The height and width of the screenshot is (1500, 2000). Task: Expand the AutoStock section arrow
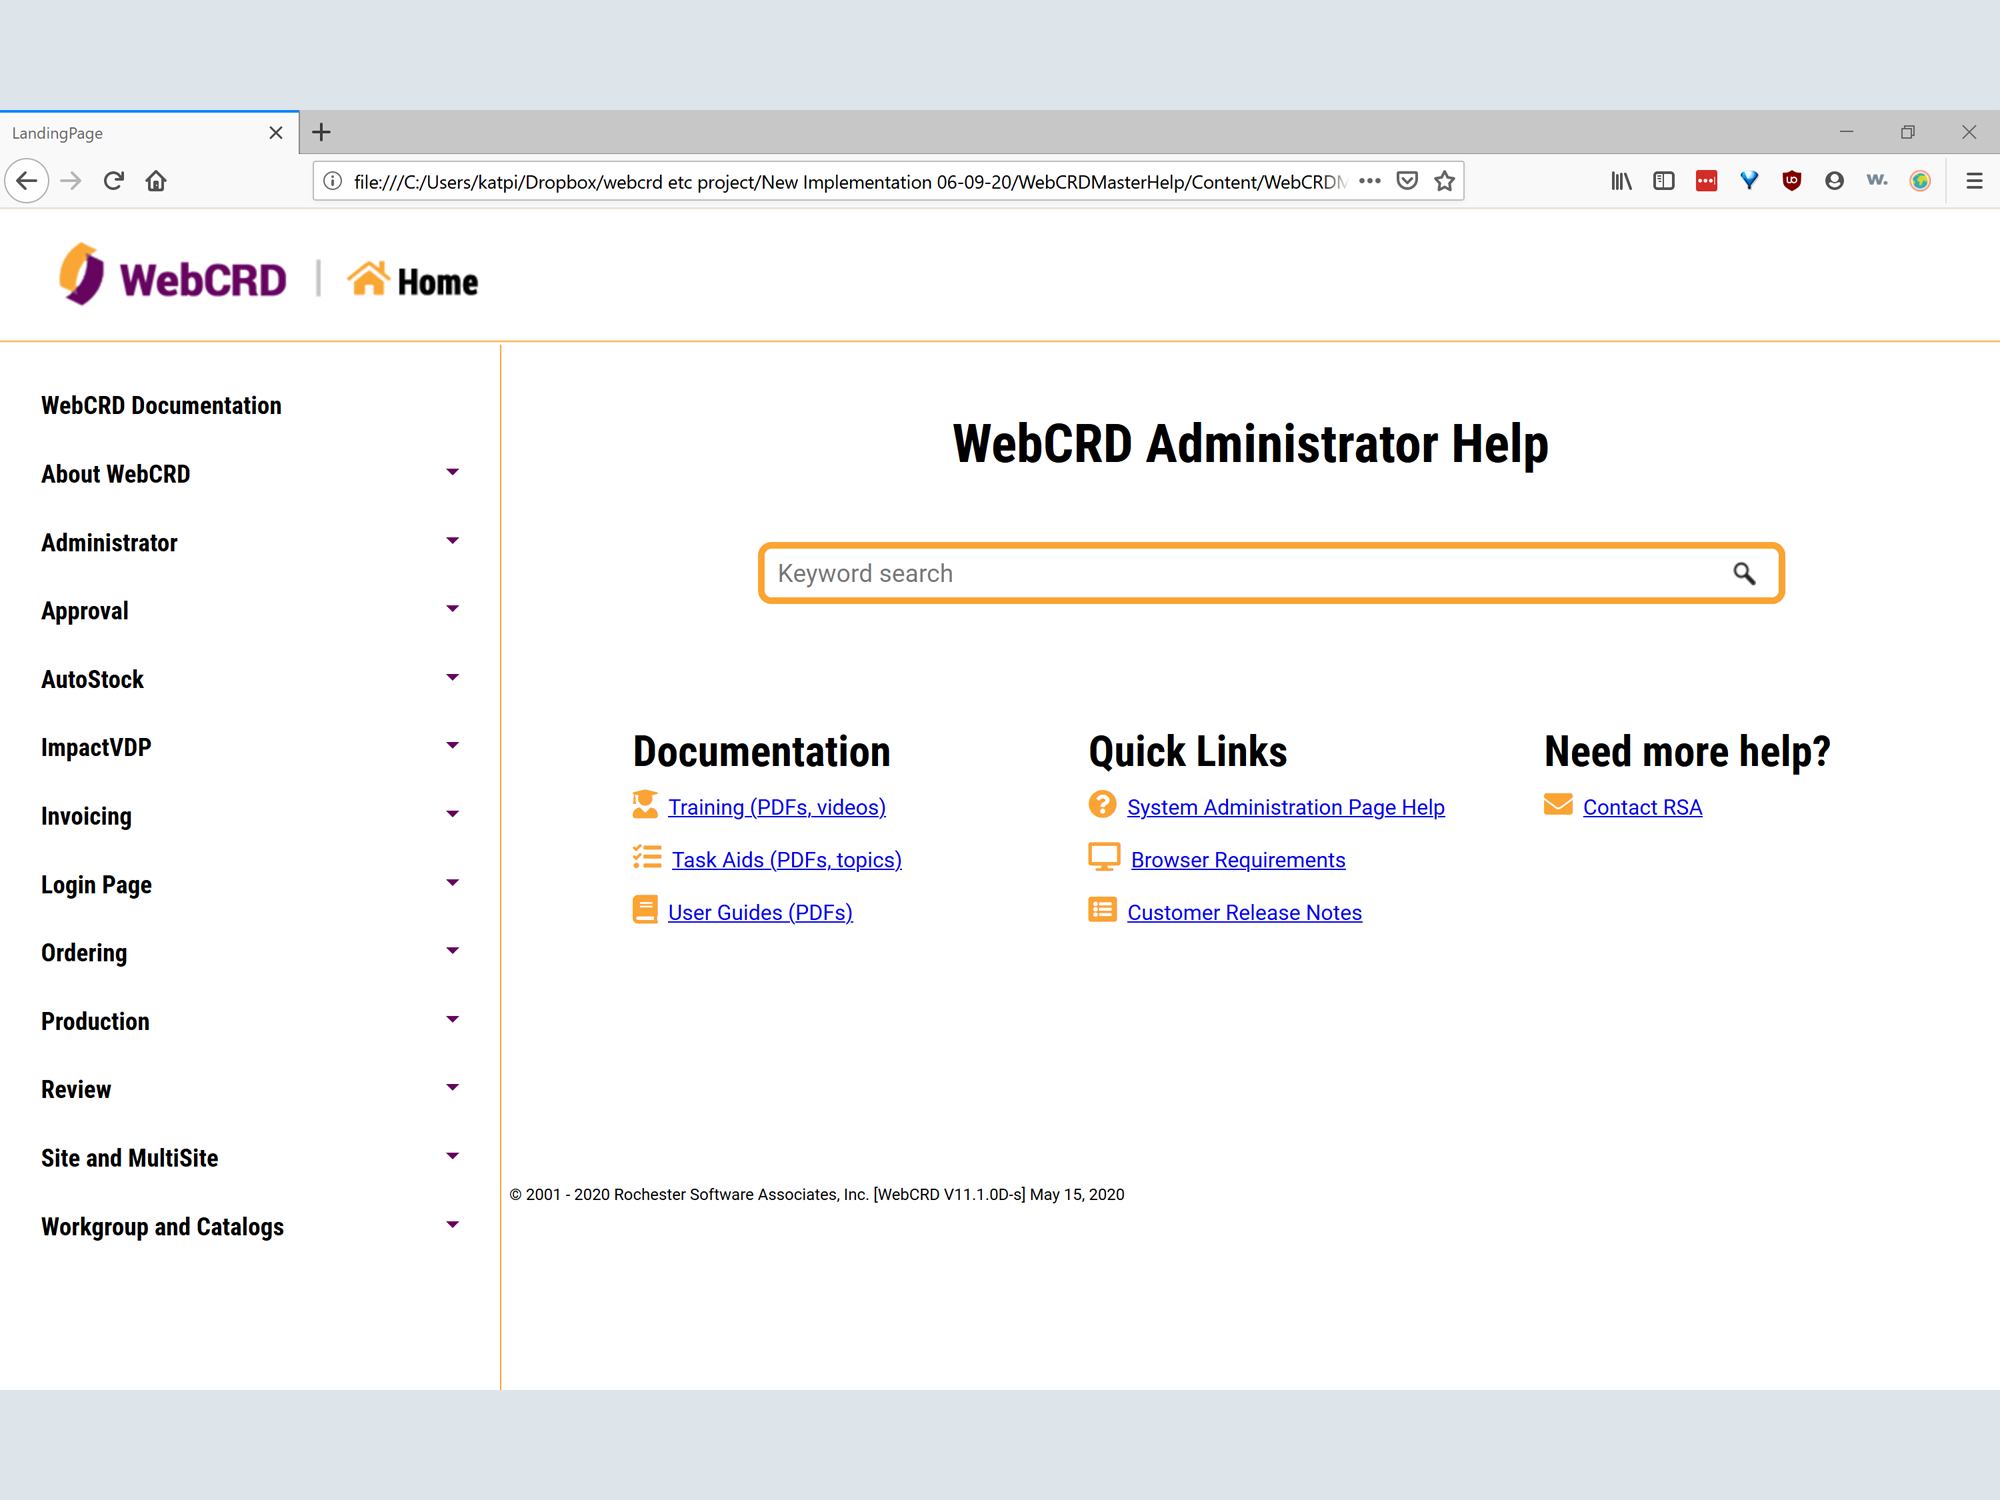tap(452, 678)
